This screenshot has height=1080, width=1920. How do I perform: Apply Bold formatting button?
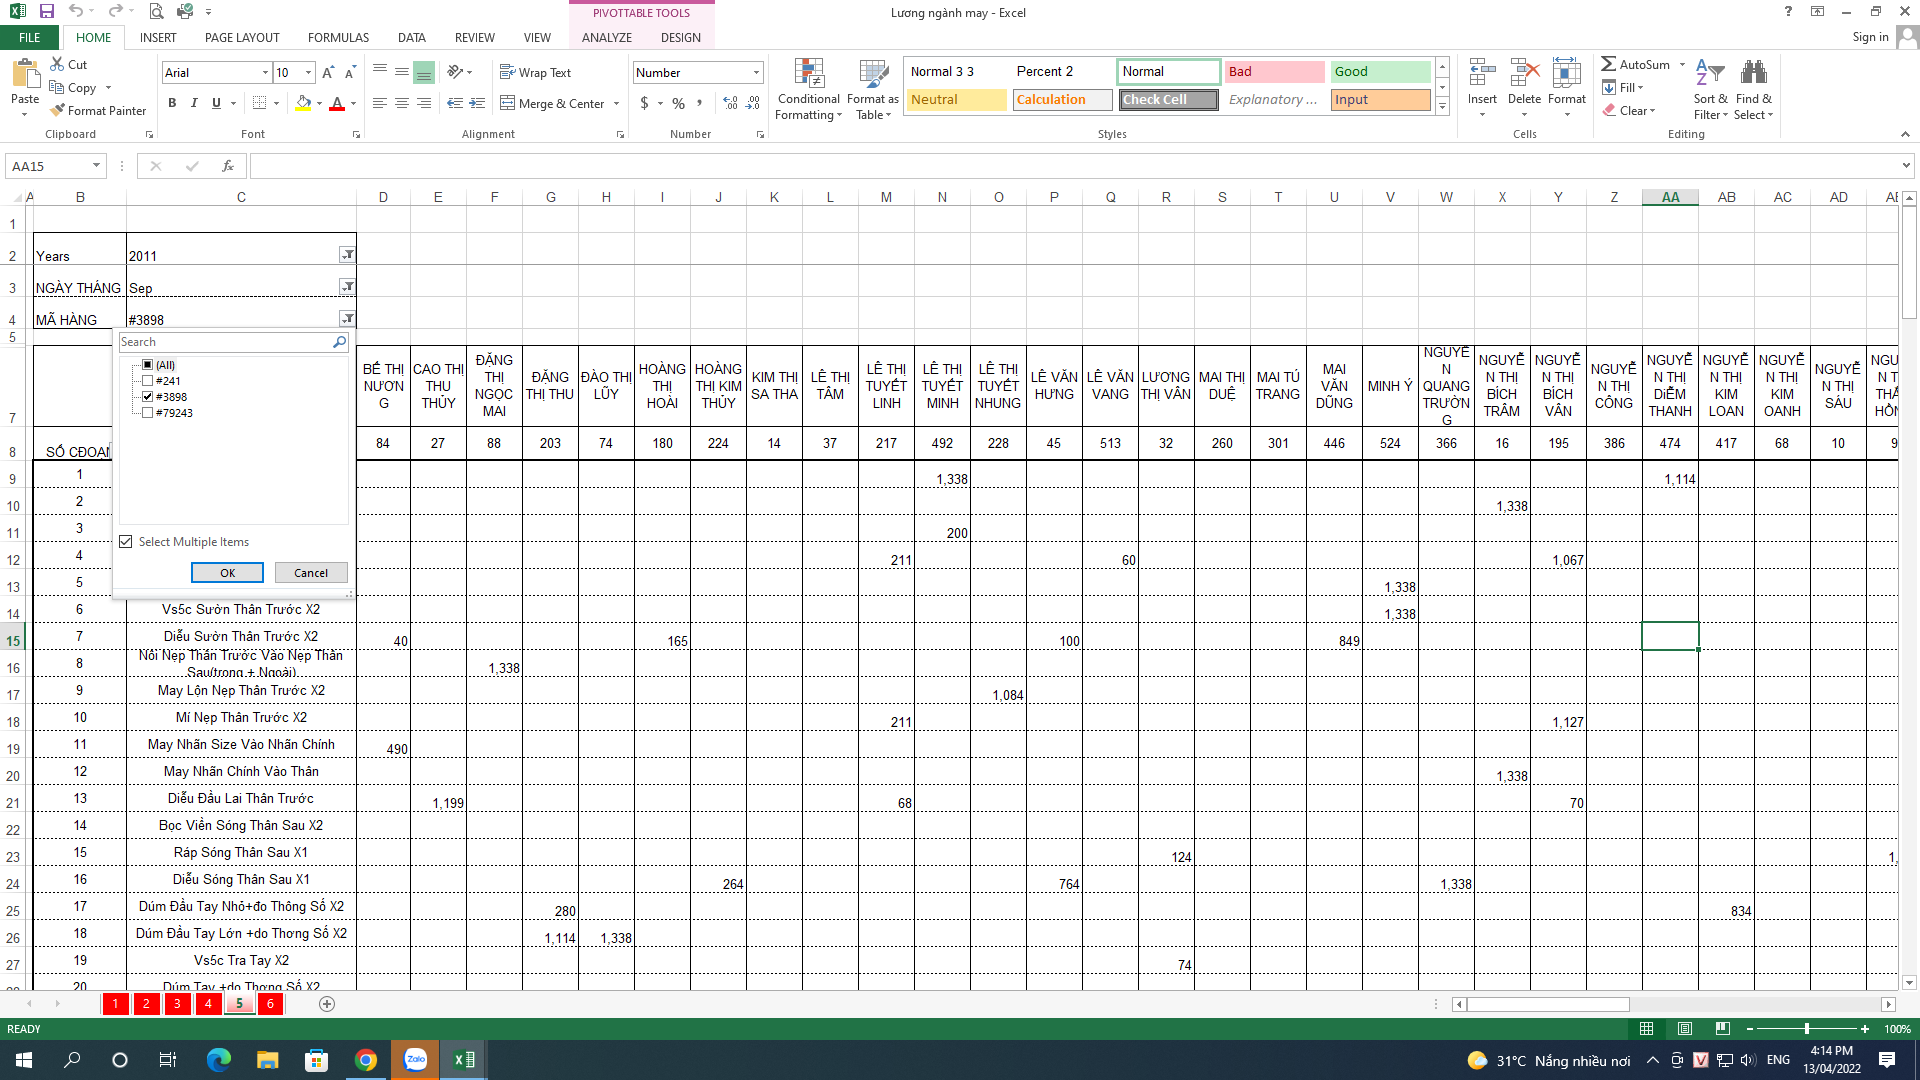[x=172, y=103]
